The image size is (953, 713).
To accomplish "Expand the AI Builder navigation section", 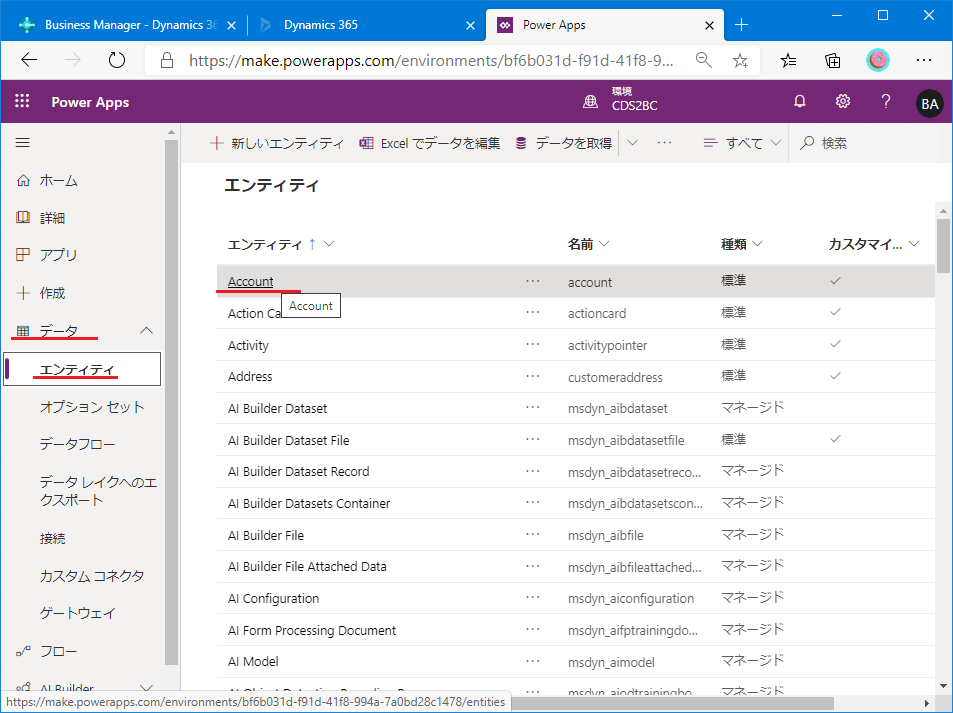I will tap(146, 688).
